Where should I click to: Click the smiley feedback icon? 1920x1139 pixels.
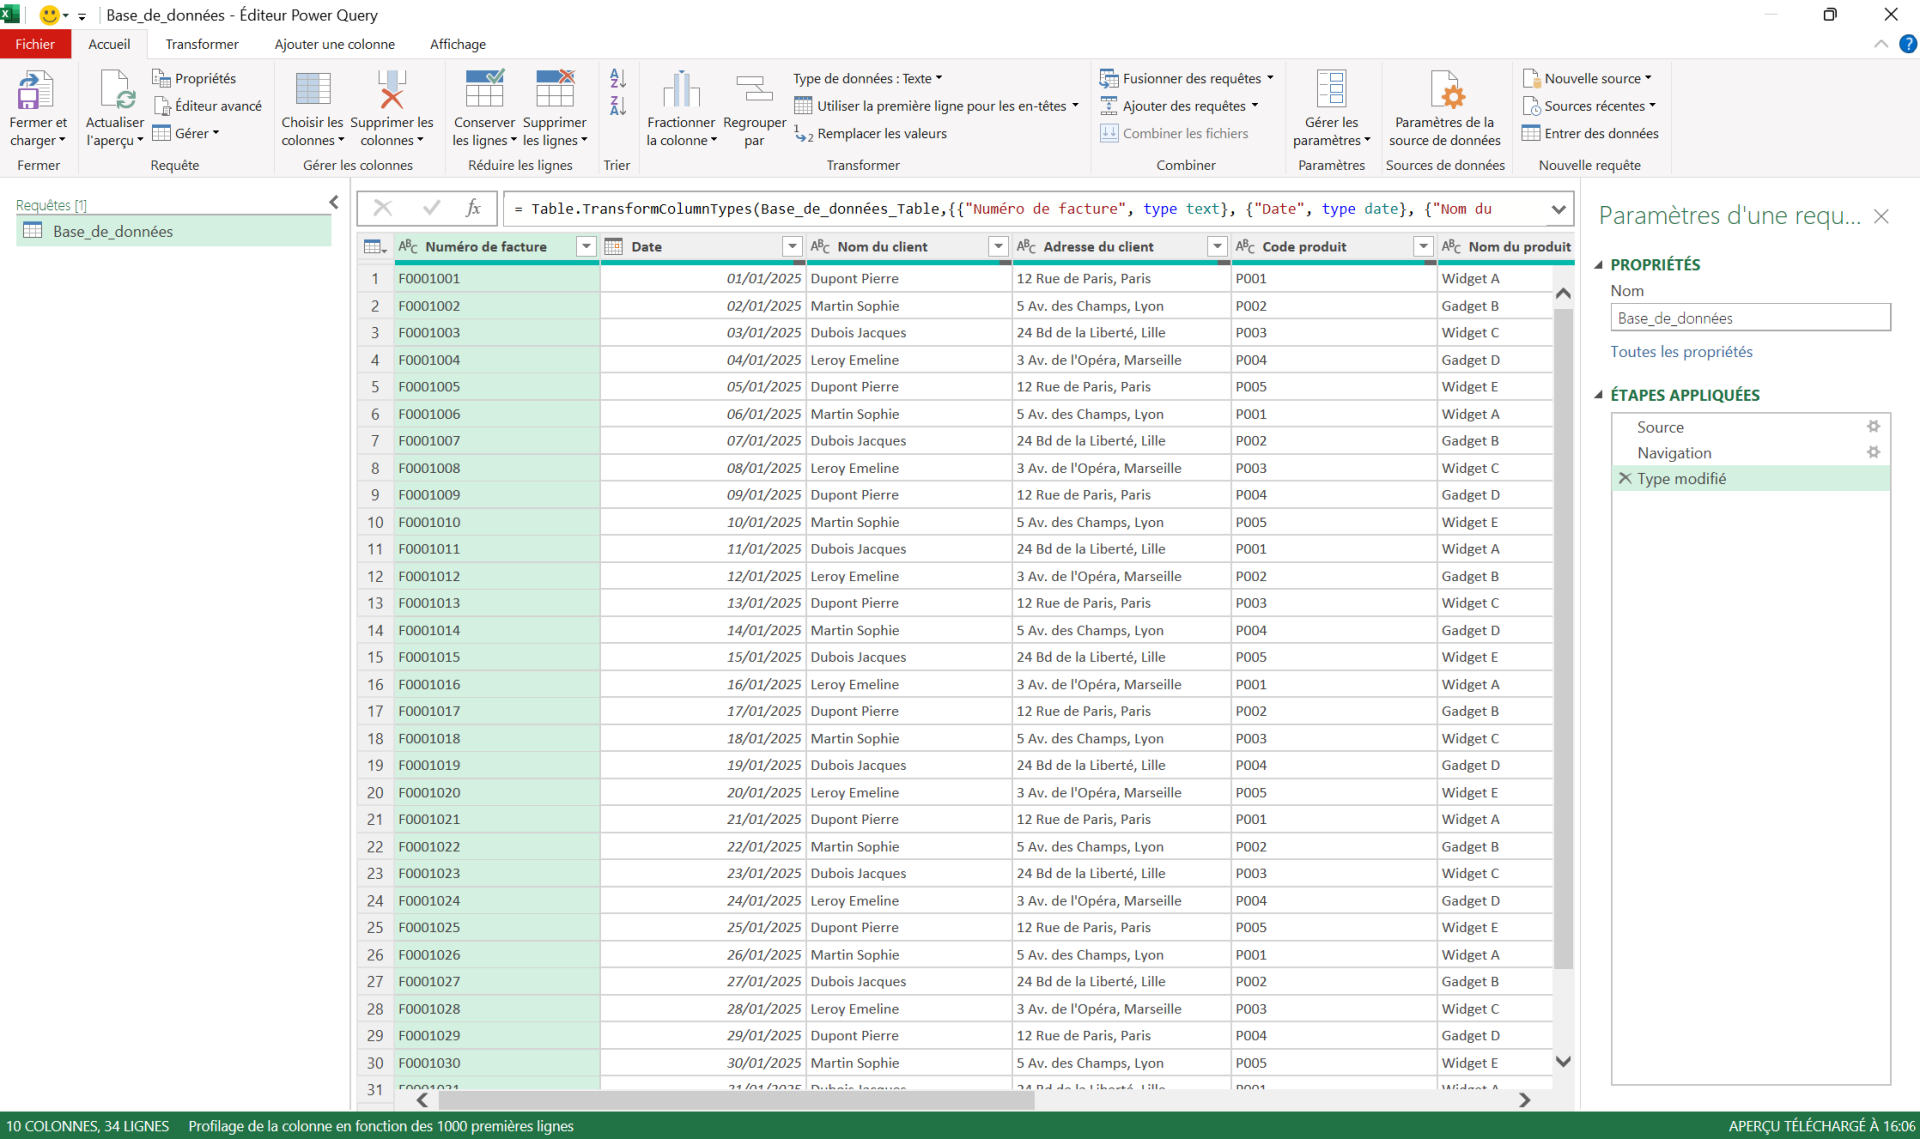point(48,15)
